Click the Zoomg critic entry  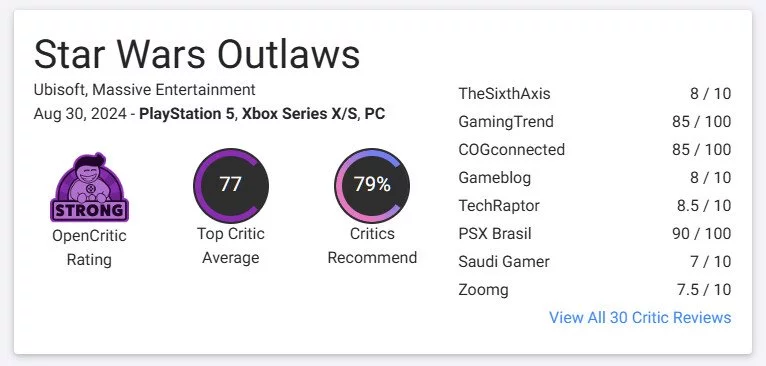595,289
